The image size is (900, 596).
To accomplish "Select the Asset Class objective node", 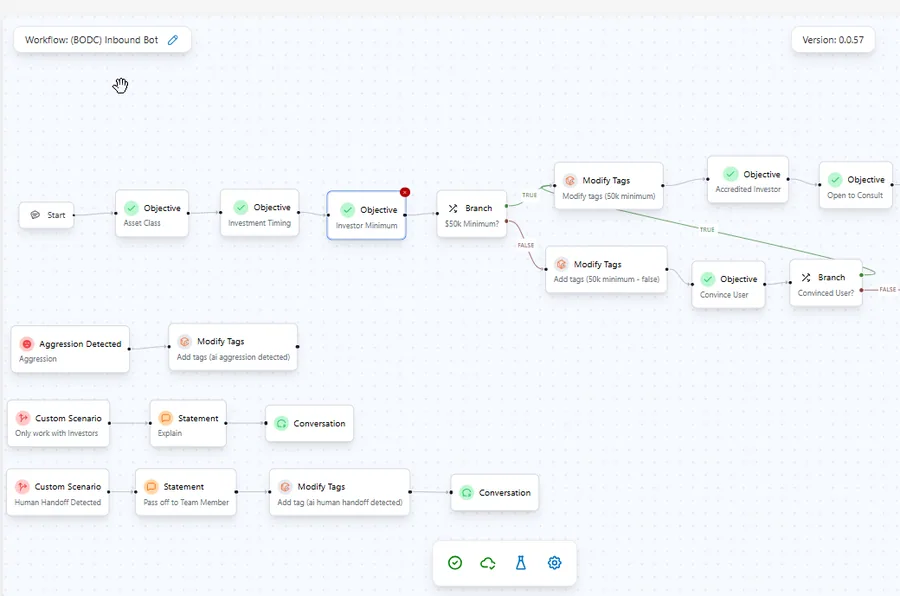I will coord(152,214).
